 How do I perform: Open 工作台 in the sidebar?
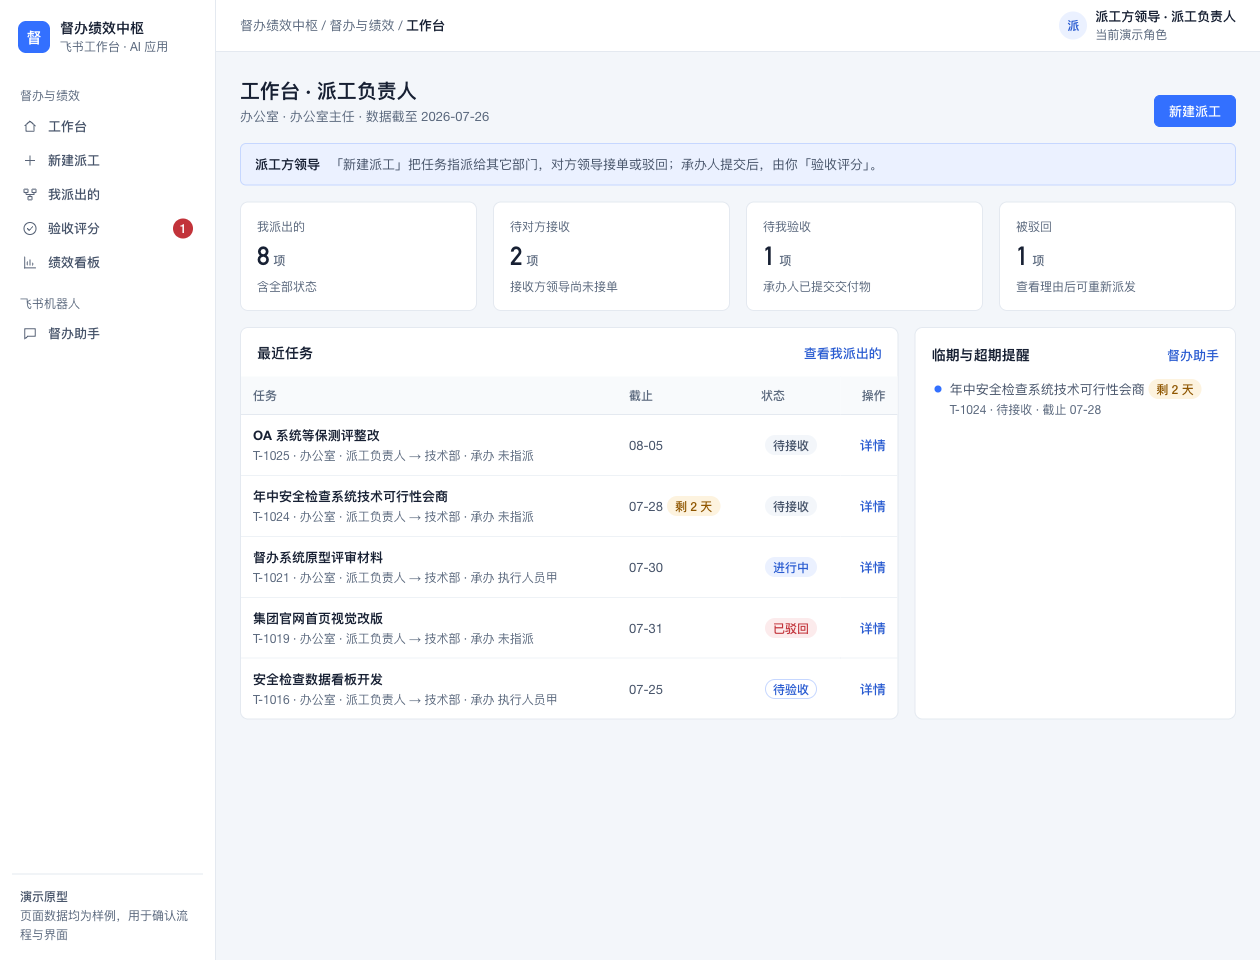tap(108, 127)
